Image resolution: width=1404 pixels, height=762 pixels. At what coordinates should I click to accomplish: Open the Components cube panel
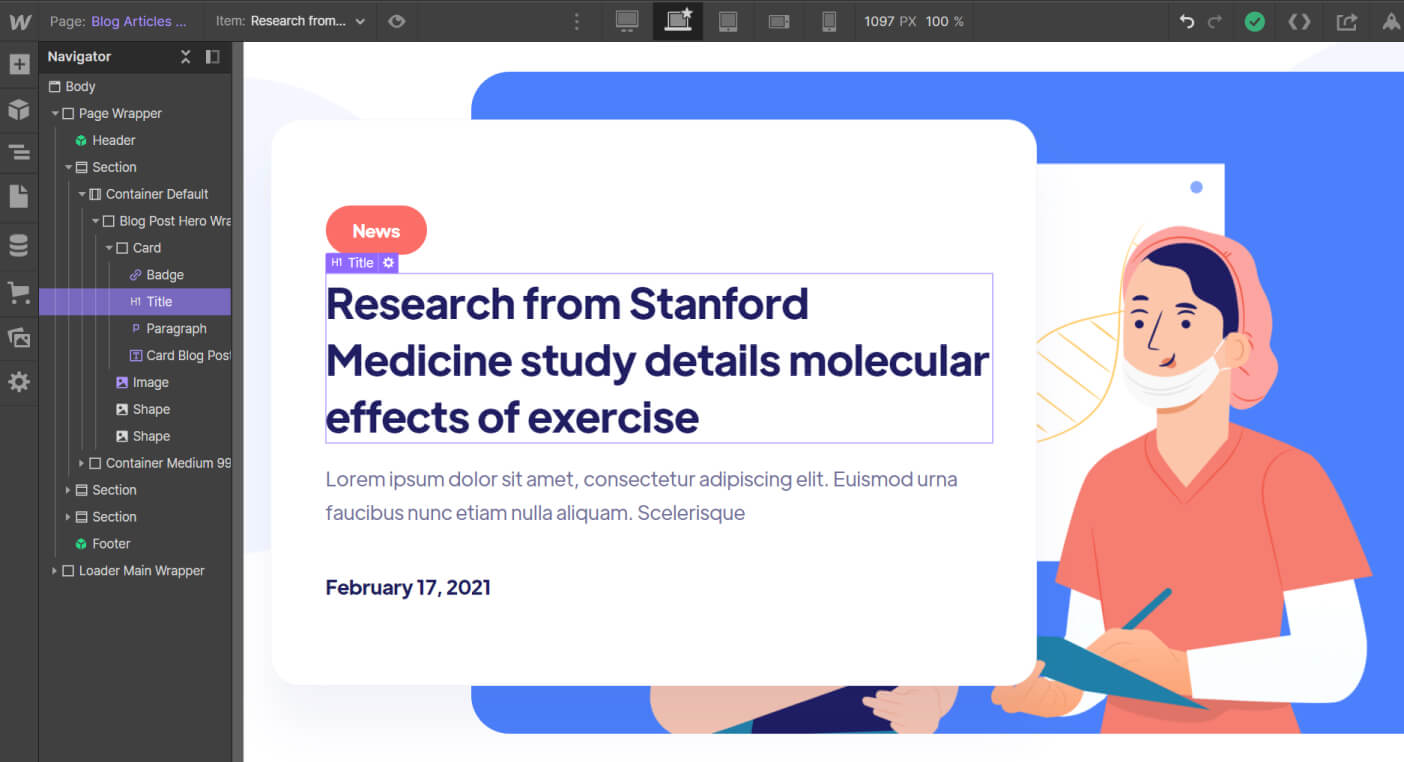[x=19, y=110]
